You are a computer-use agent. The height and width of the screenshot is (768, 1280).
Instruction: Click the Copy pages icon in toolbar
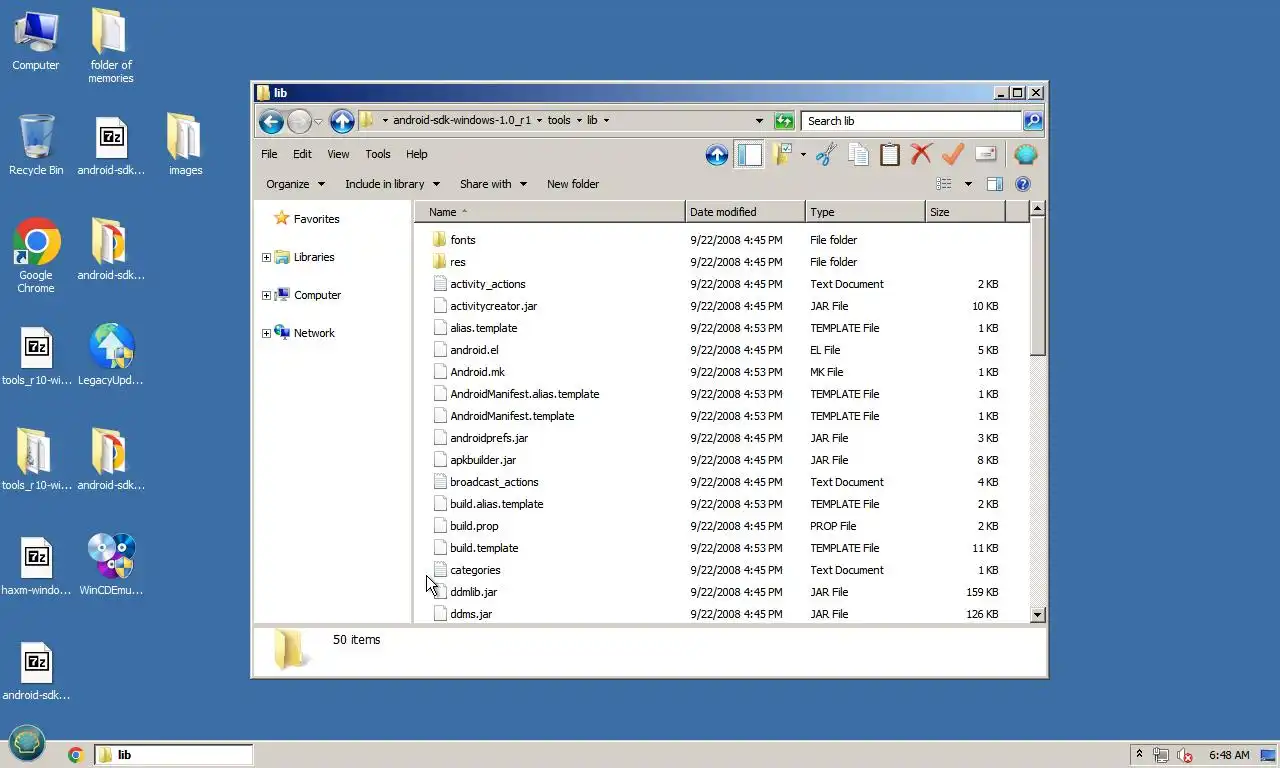point(858,155)
